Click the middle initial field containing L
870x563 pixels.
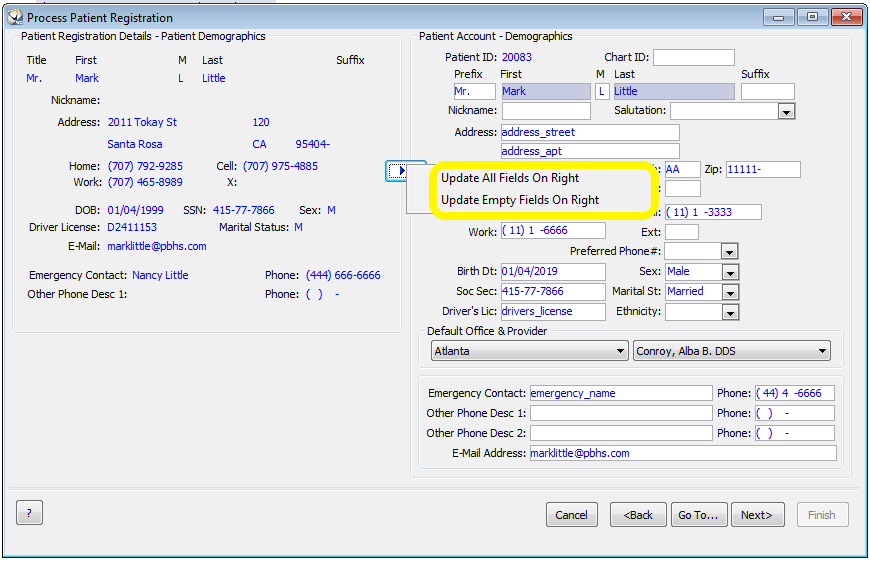tap(602, 92)
